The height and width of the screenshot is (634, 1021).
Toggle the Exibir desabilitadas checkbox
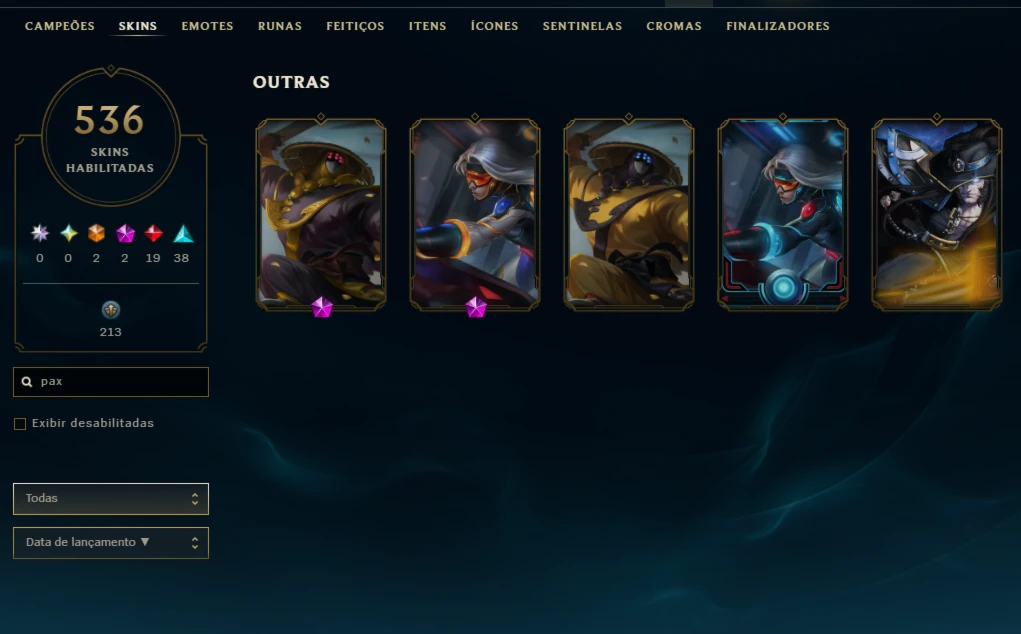(20, 424)
